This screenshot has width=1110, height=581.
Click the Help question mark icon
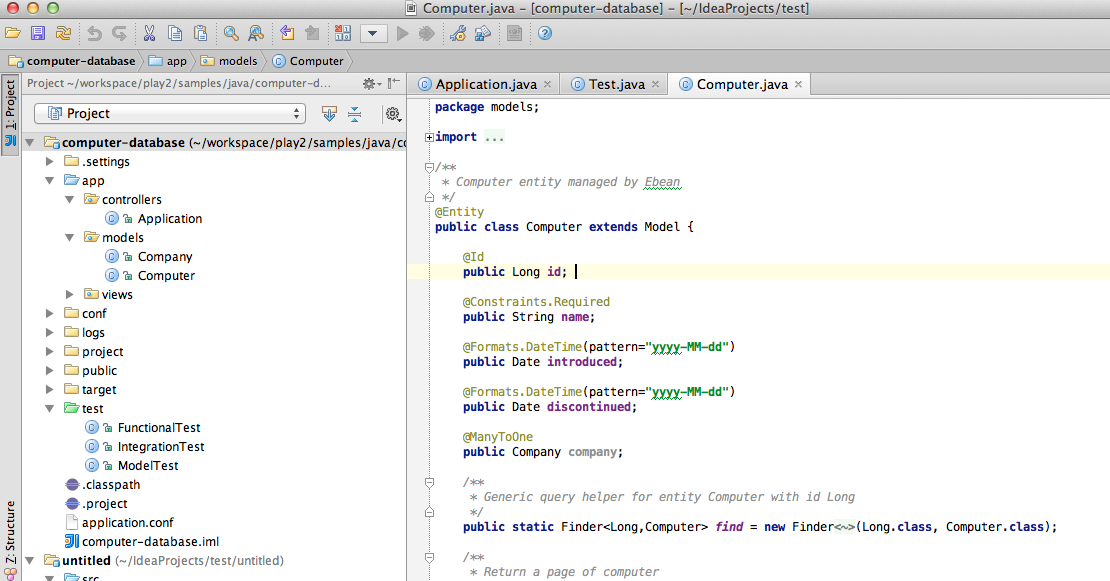(545, 33)
